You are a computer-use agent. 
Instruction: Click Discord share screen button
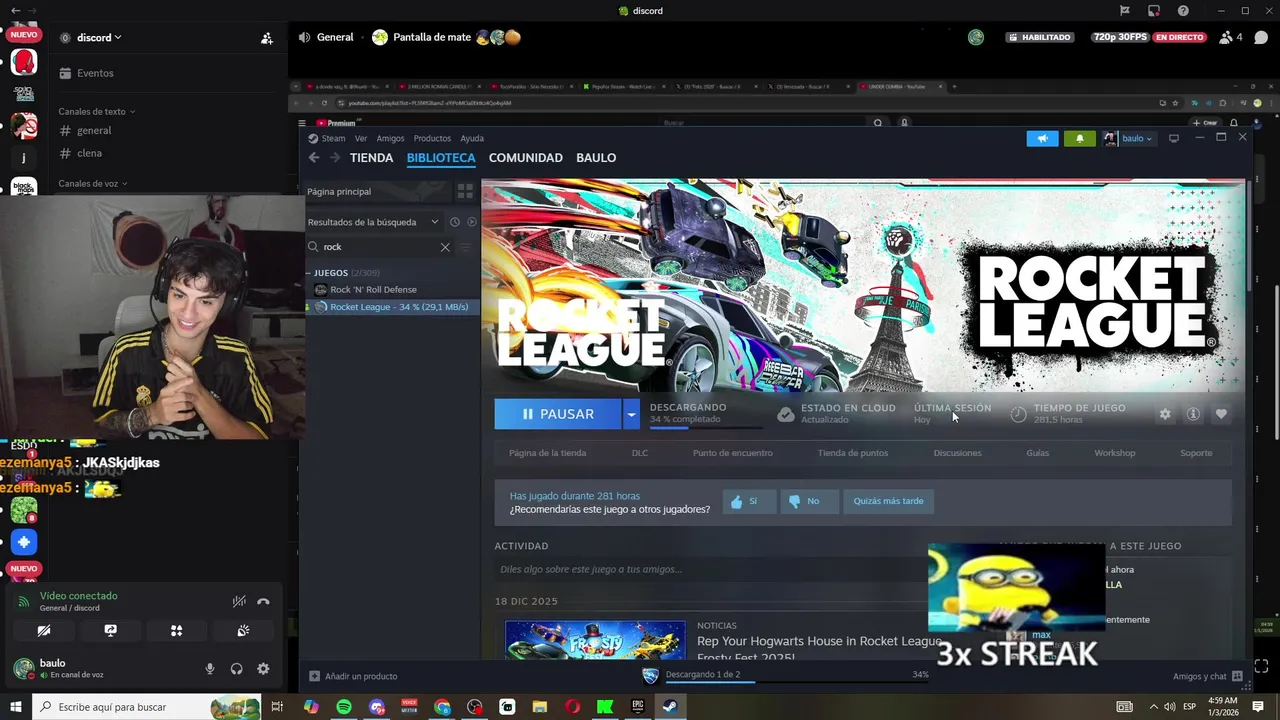click(x=110, y=631)
